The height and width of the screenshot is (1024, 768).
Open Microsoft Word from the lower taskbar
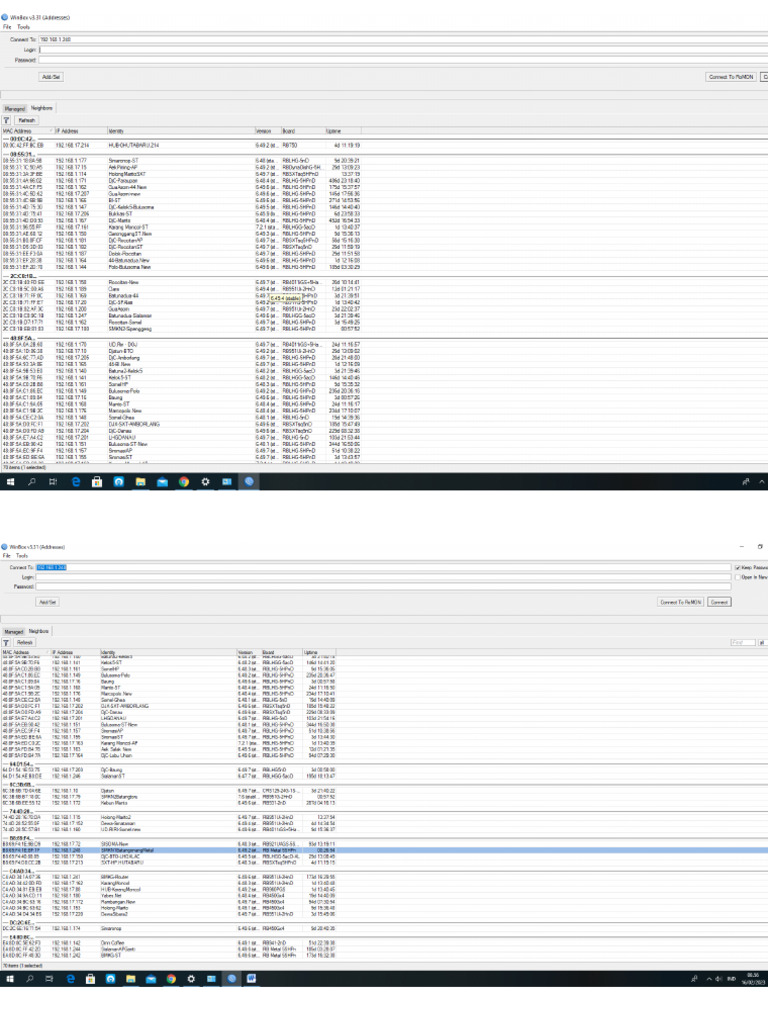coord(251,979)
